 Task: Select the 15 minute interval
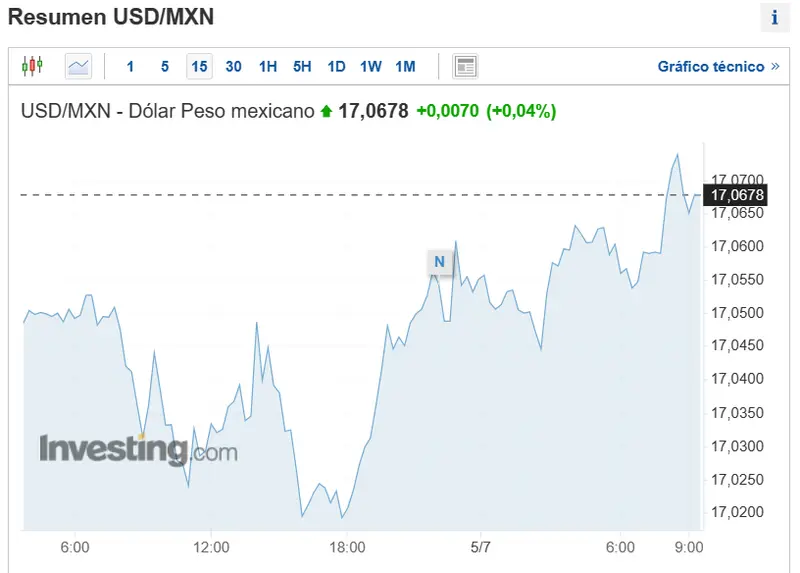(199, 67)
